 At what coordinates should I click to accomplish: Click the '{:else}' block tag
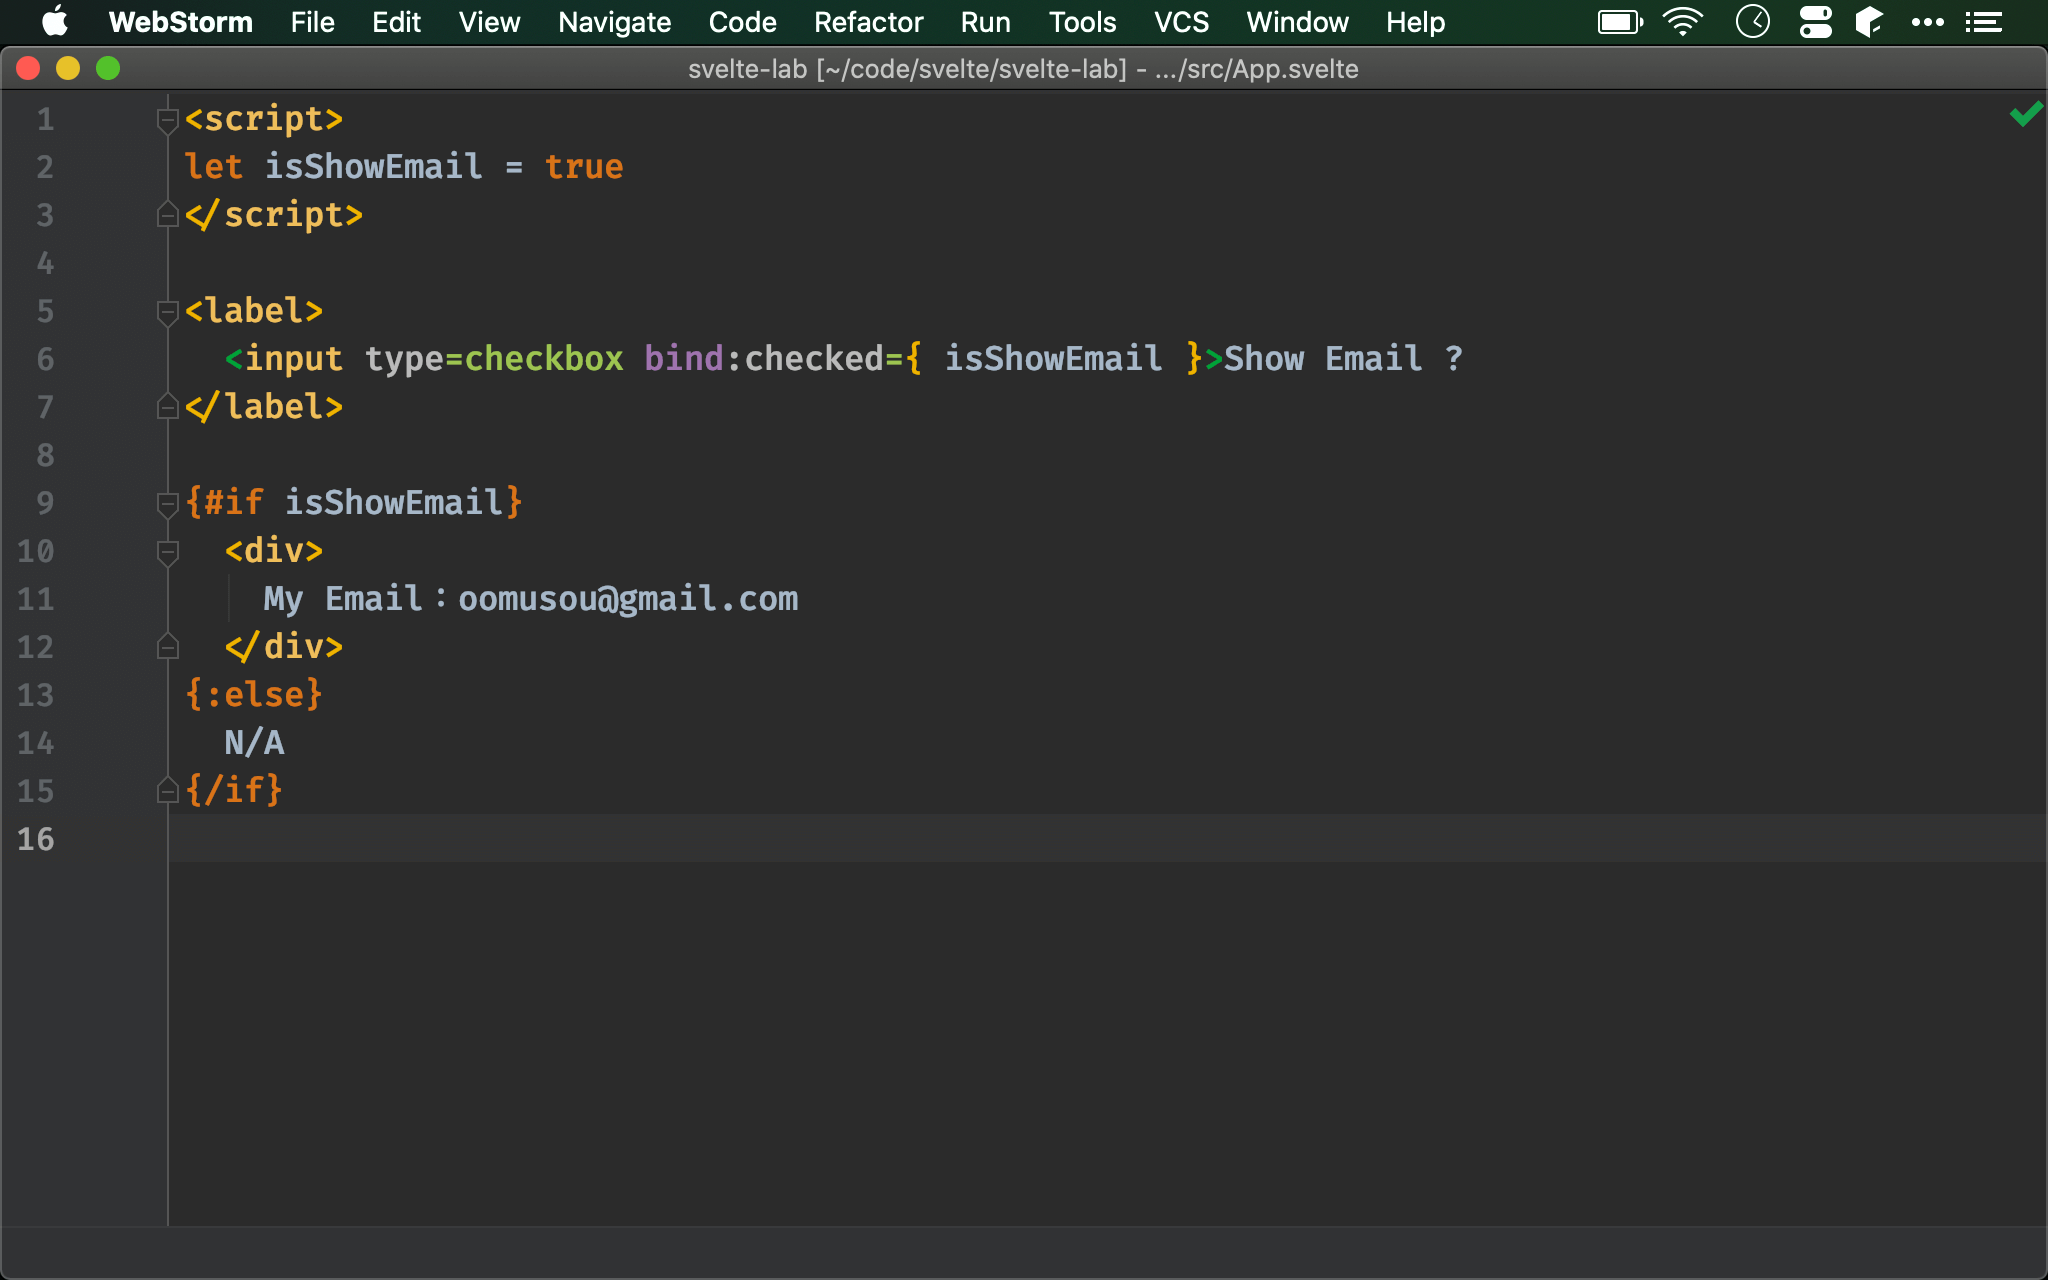tap(254, 695)
